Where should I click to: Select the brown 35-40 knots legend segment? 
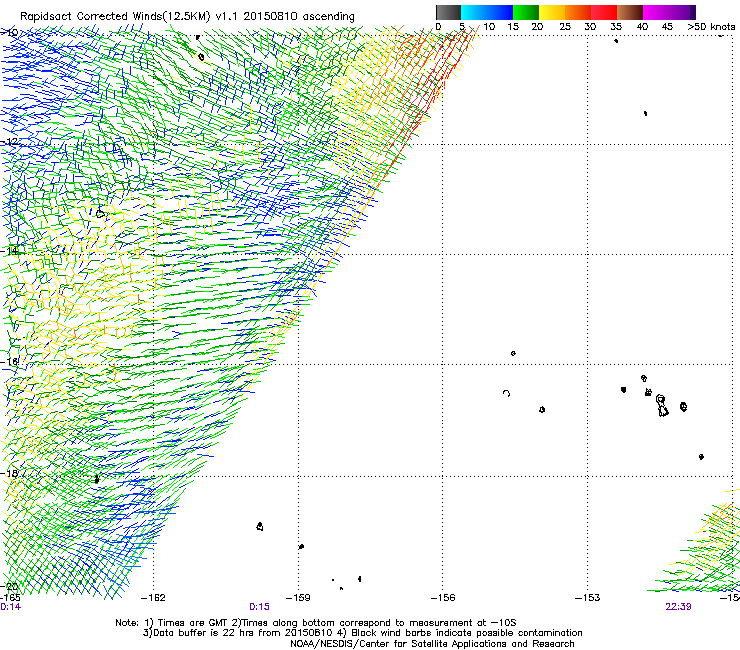(630, 12)
